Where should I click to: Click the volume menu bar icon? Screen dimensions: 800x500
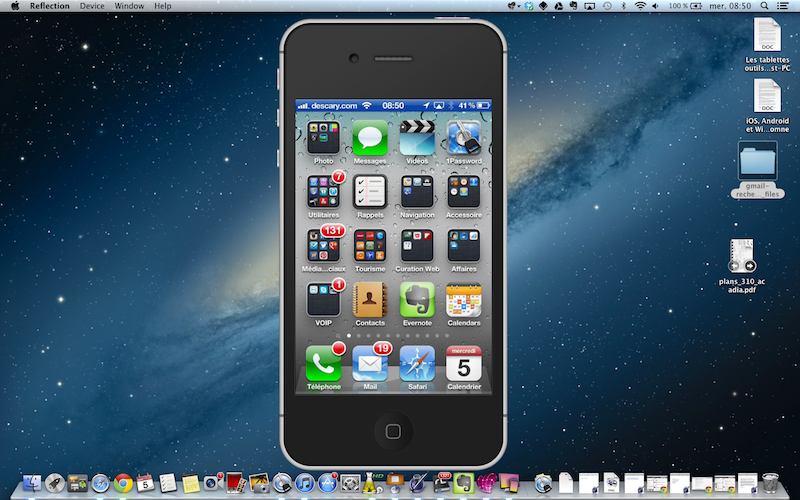point(655,6)
